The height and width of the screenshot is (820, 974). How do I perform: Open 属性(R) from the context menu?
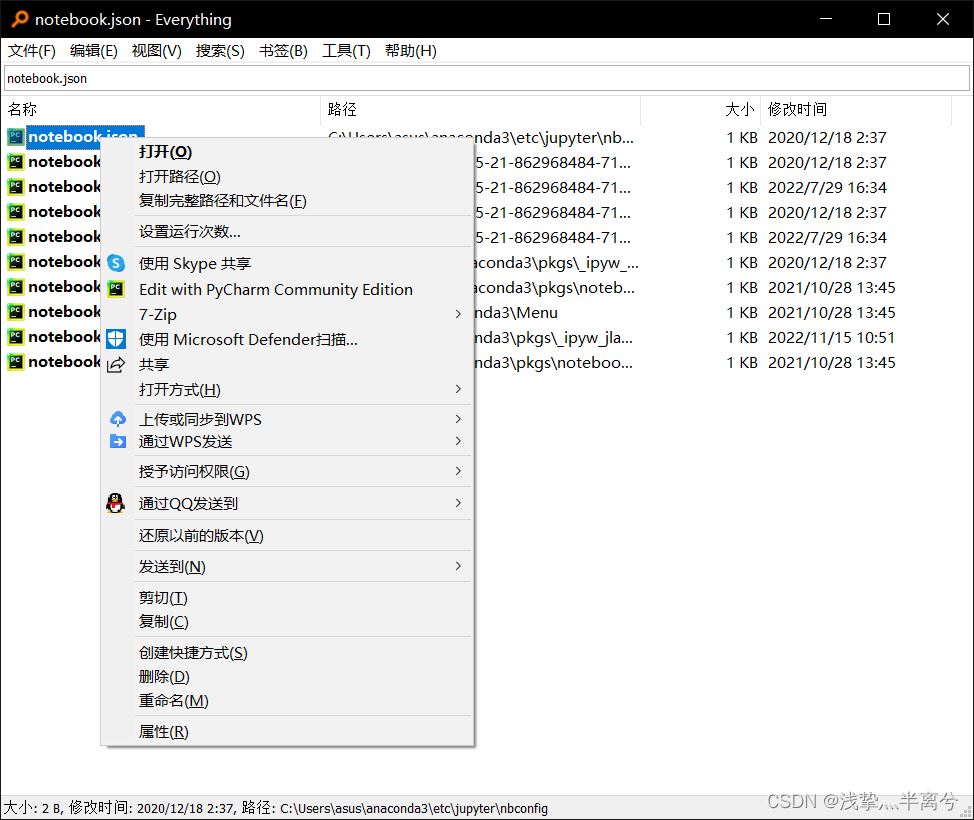[163, 732]
